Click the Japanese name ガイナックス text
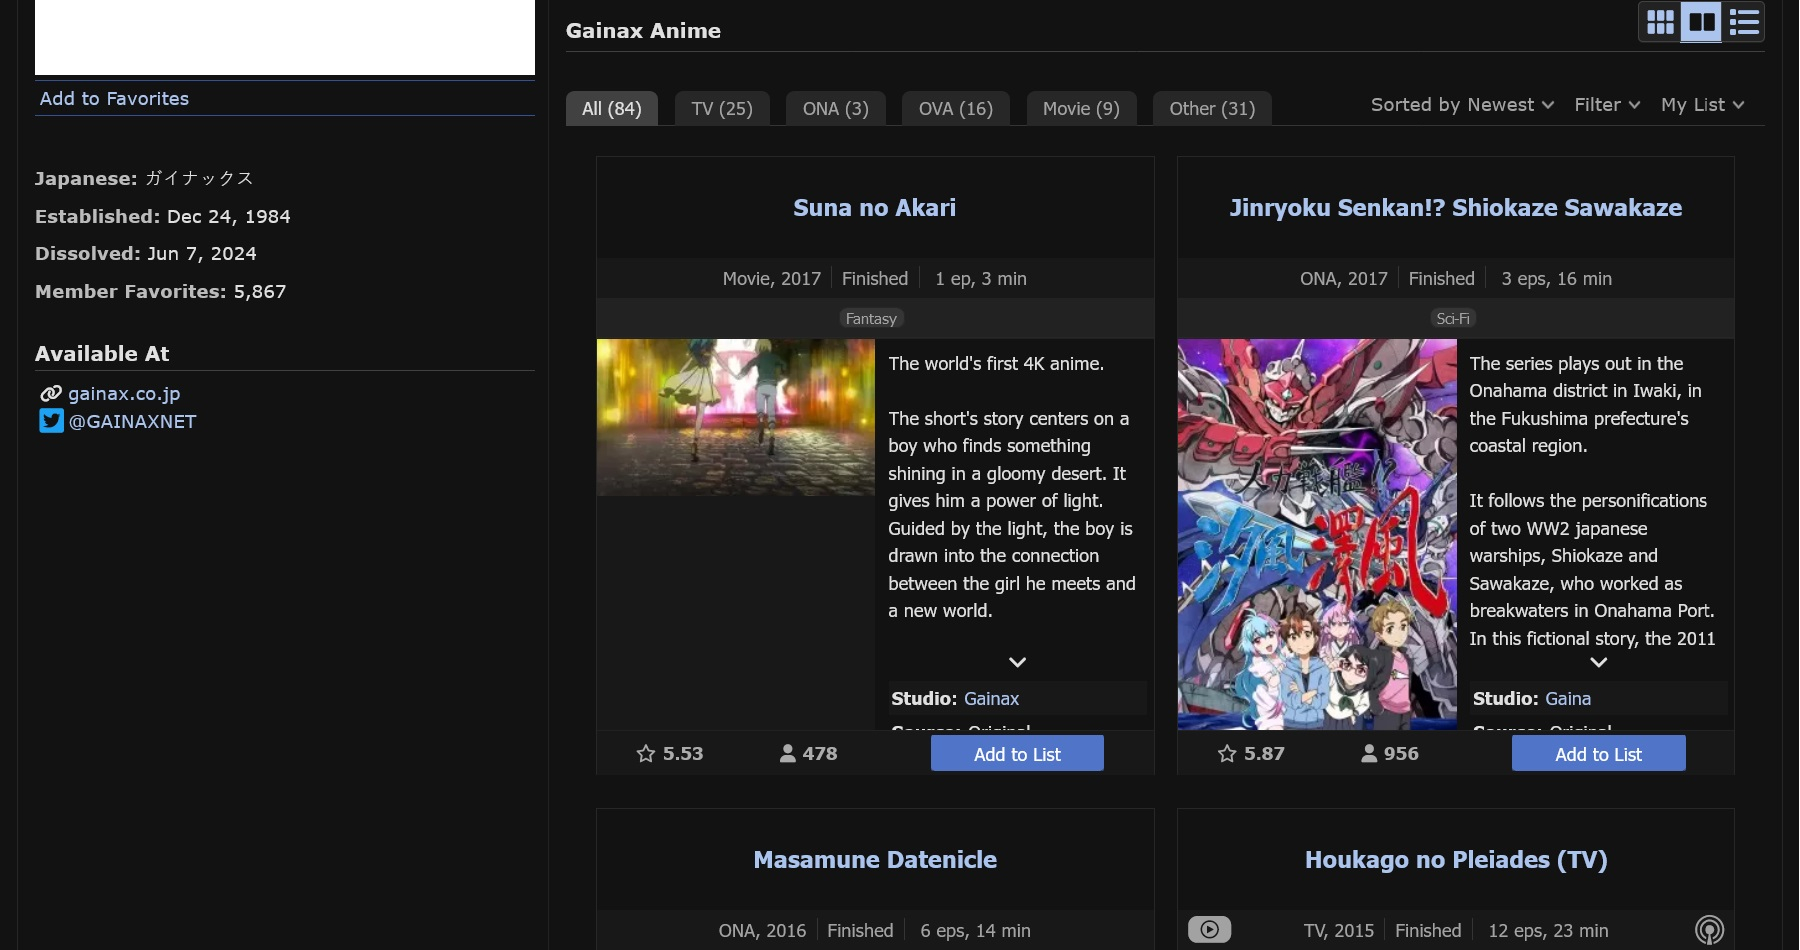The height and width of the screenshot is (950, 1800). point(199,178)
